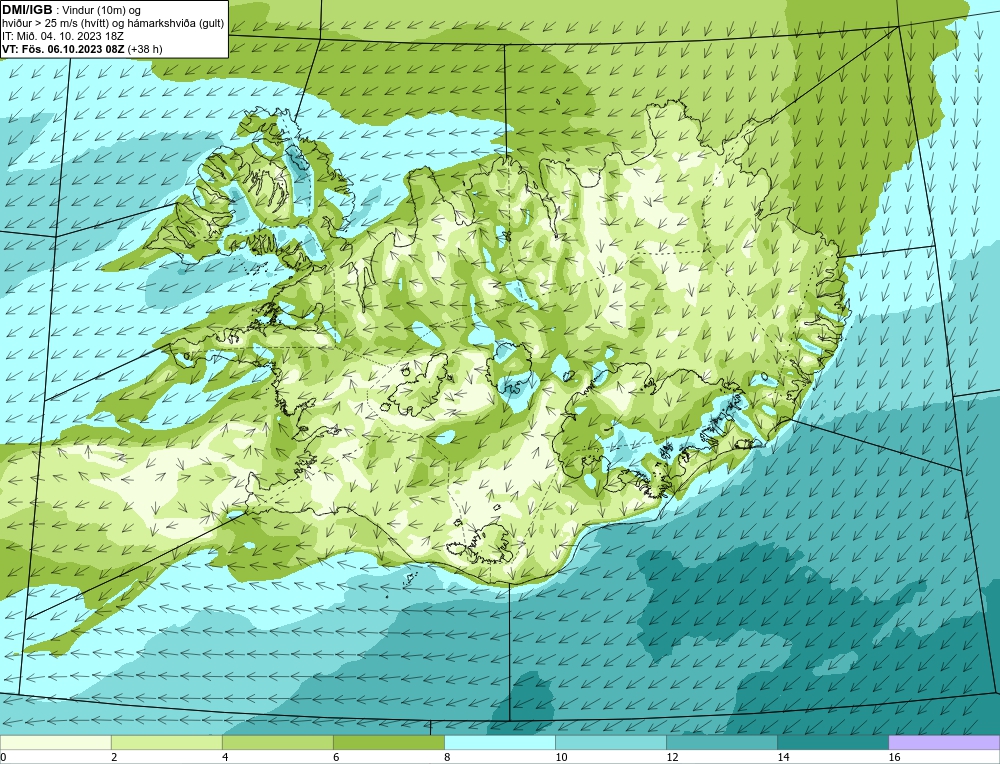
Task: Click the 'VT: Fös. 06.10.2023 08Z' valid time line
Action: 63,48
